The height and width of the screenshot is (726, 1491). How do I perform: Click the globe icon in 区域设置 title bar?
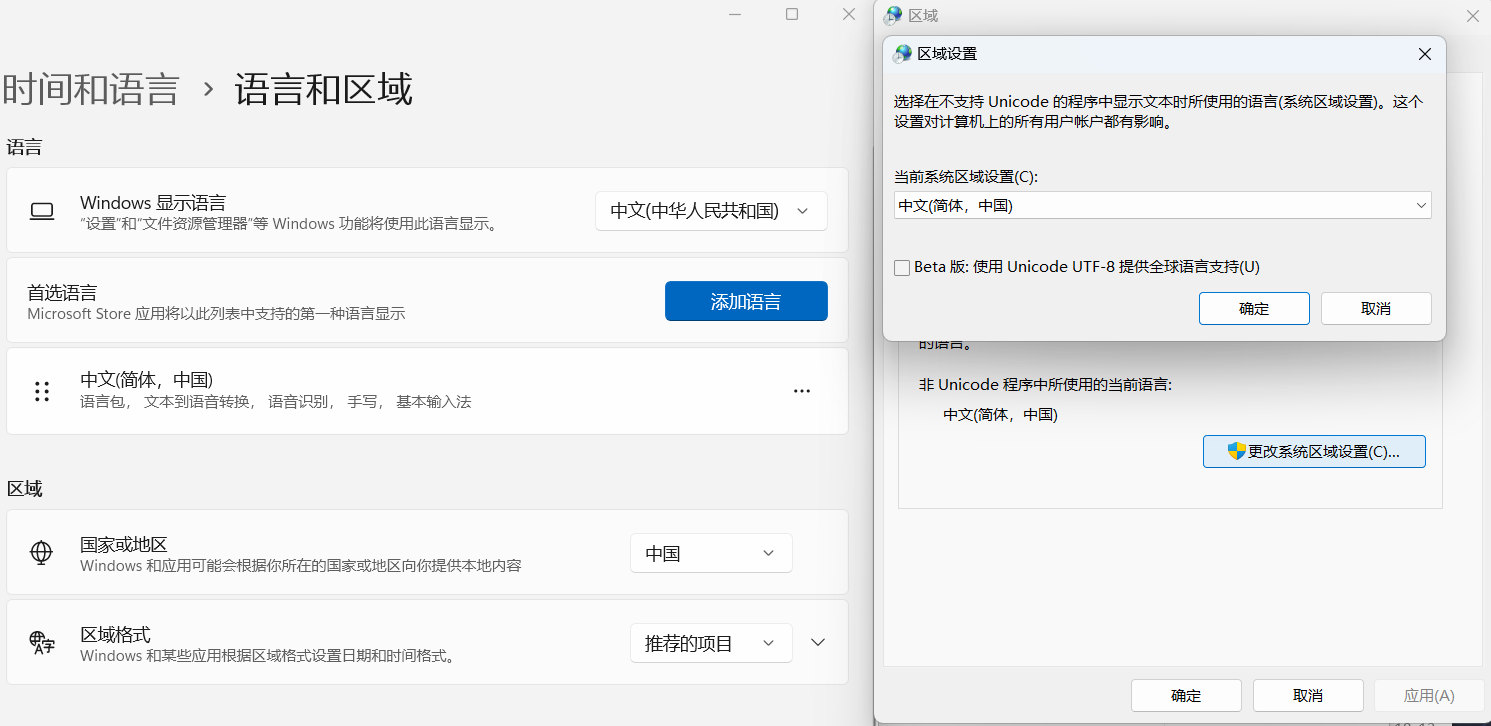coord(903,54)
